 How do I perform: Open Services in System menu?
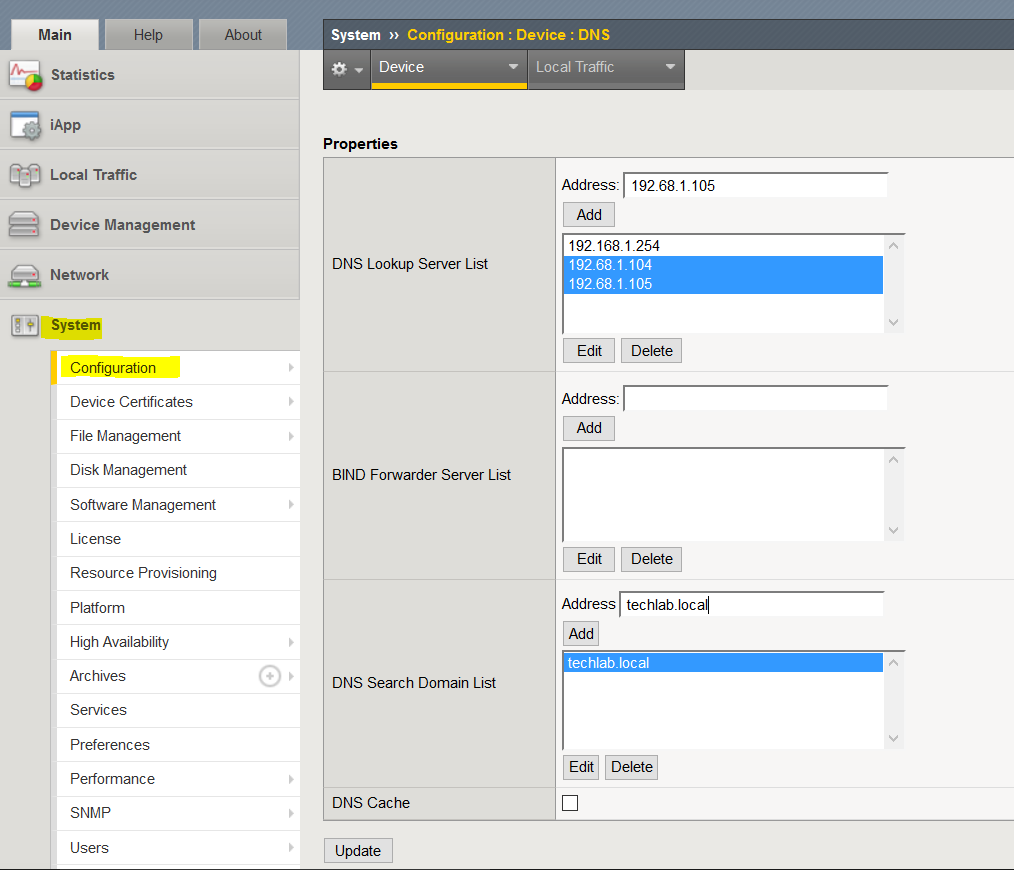coord(178,710)
